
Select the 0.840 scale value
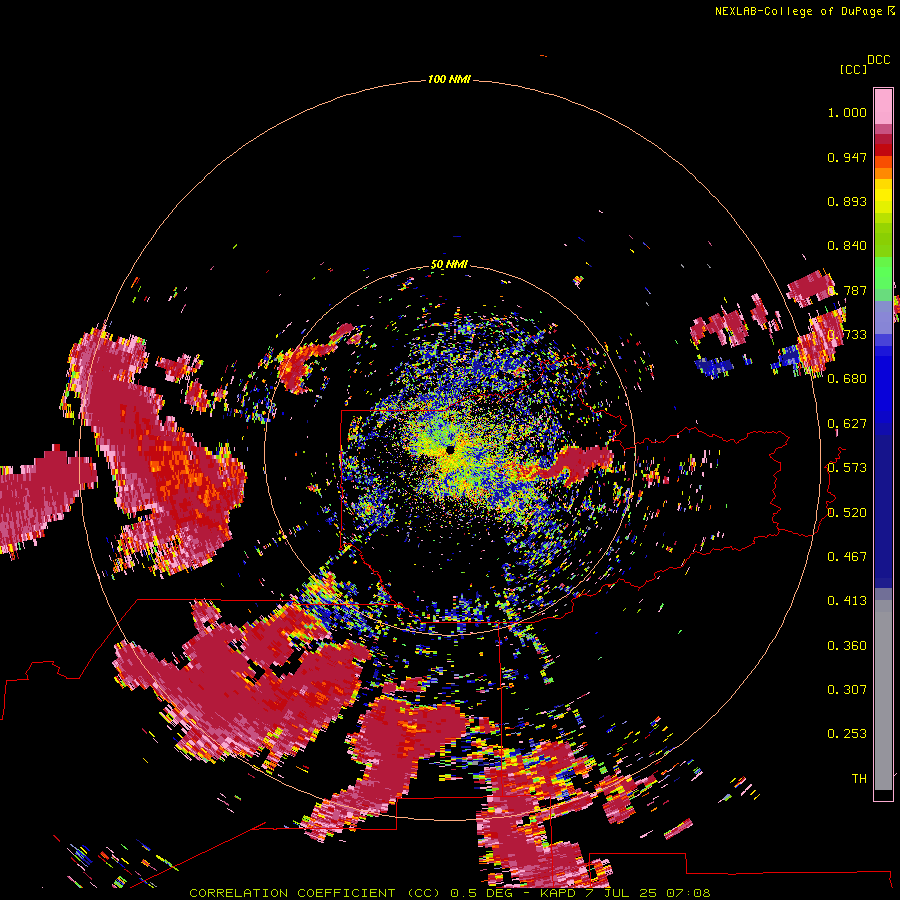pyautogui.click(x=847, y=246)
